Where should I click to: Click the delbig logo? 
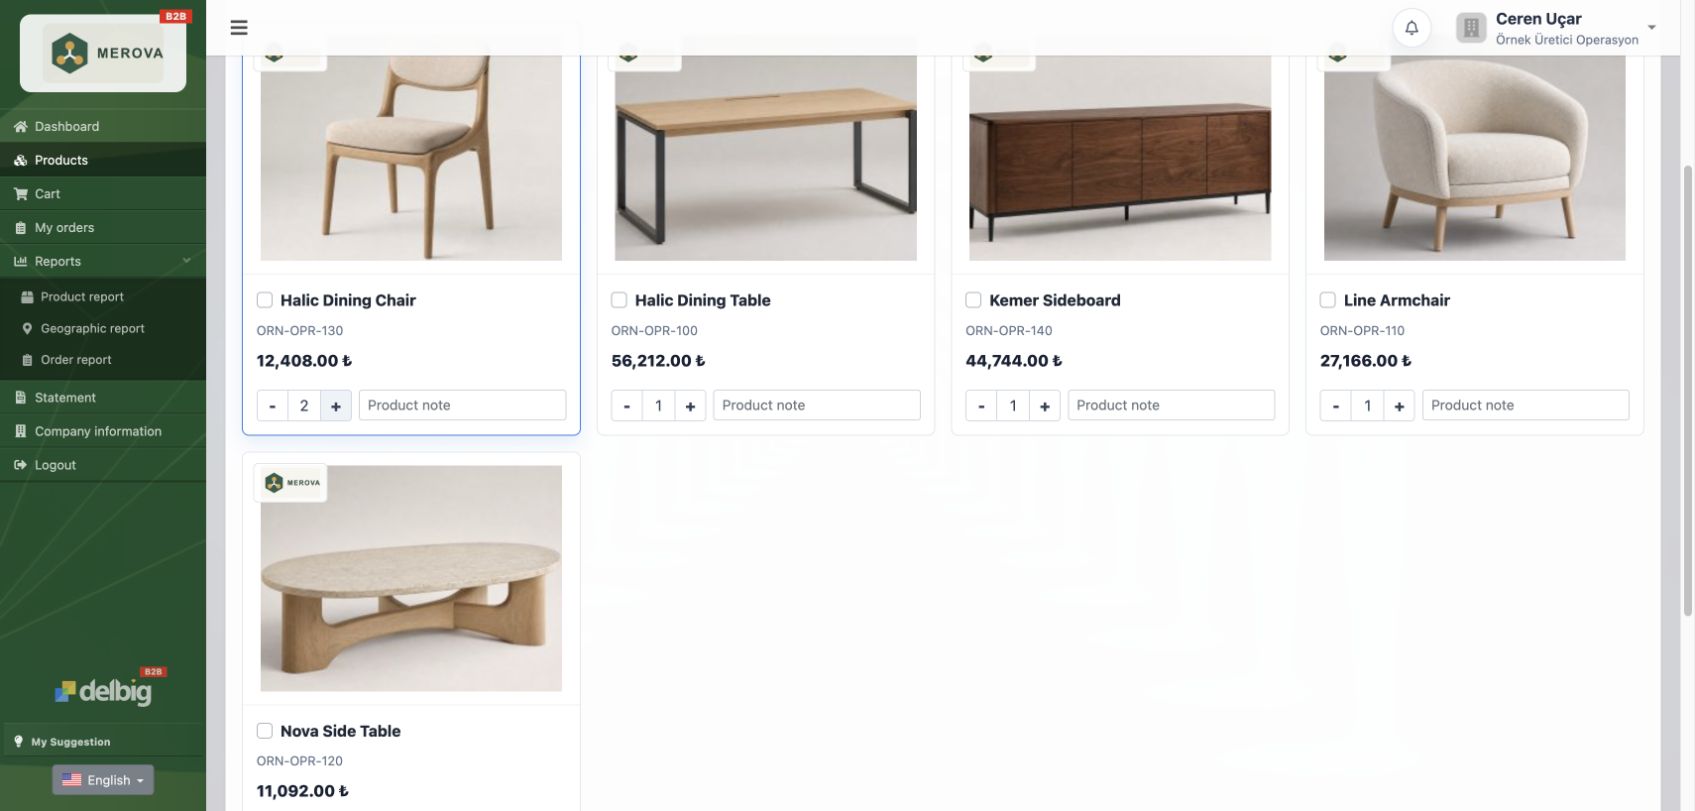(103, 690)
